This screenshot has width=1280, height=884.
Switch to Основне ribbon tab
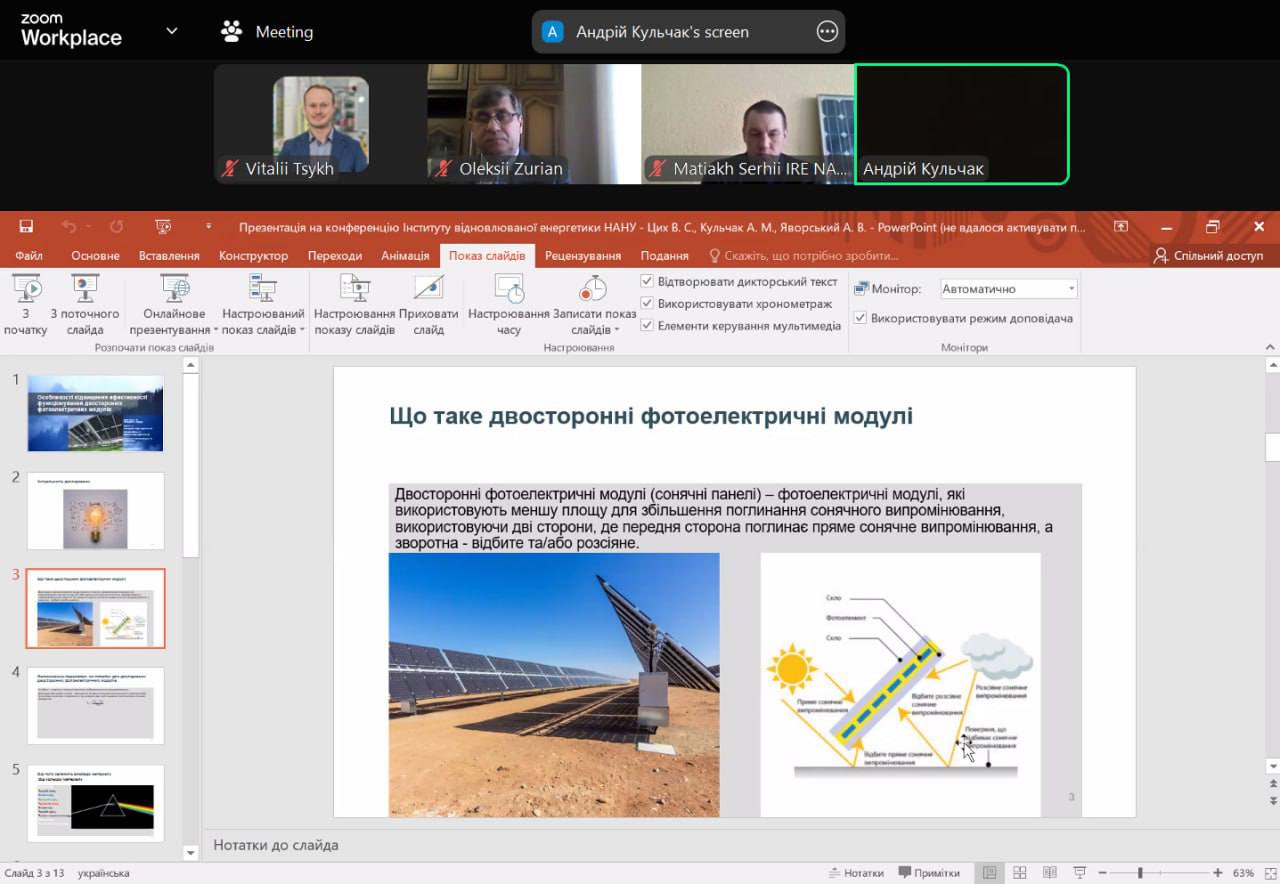pyautogui.click(x=95, y=256)
